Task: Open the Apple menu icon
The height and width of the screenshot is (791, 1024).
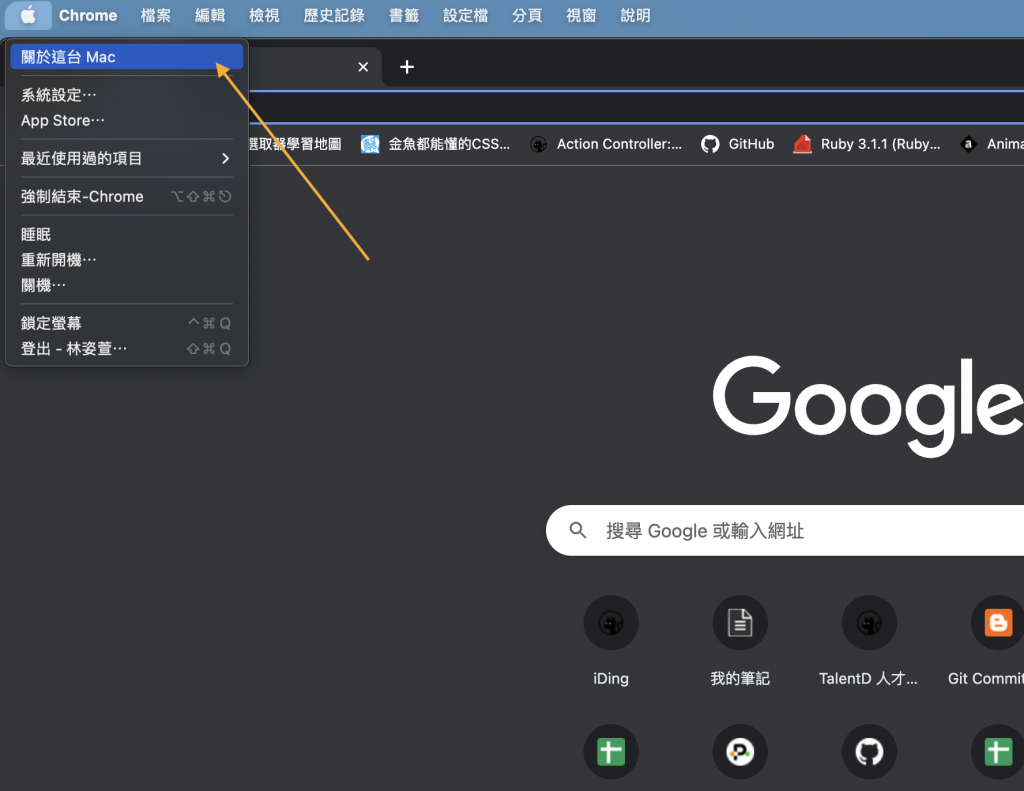Action: (x=28, y=15)
